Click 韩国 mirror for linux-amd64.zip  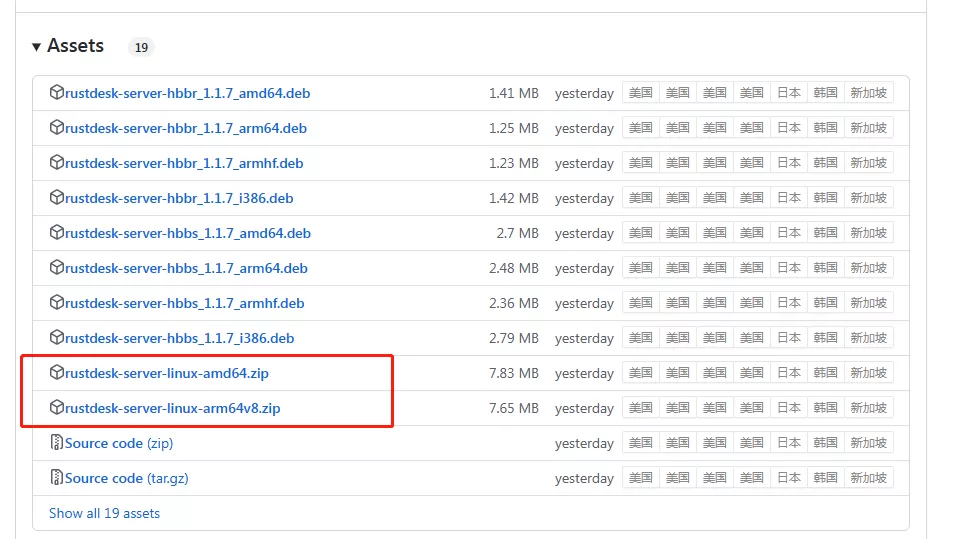826,373
